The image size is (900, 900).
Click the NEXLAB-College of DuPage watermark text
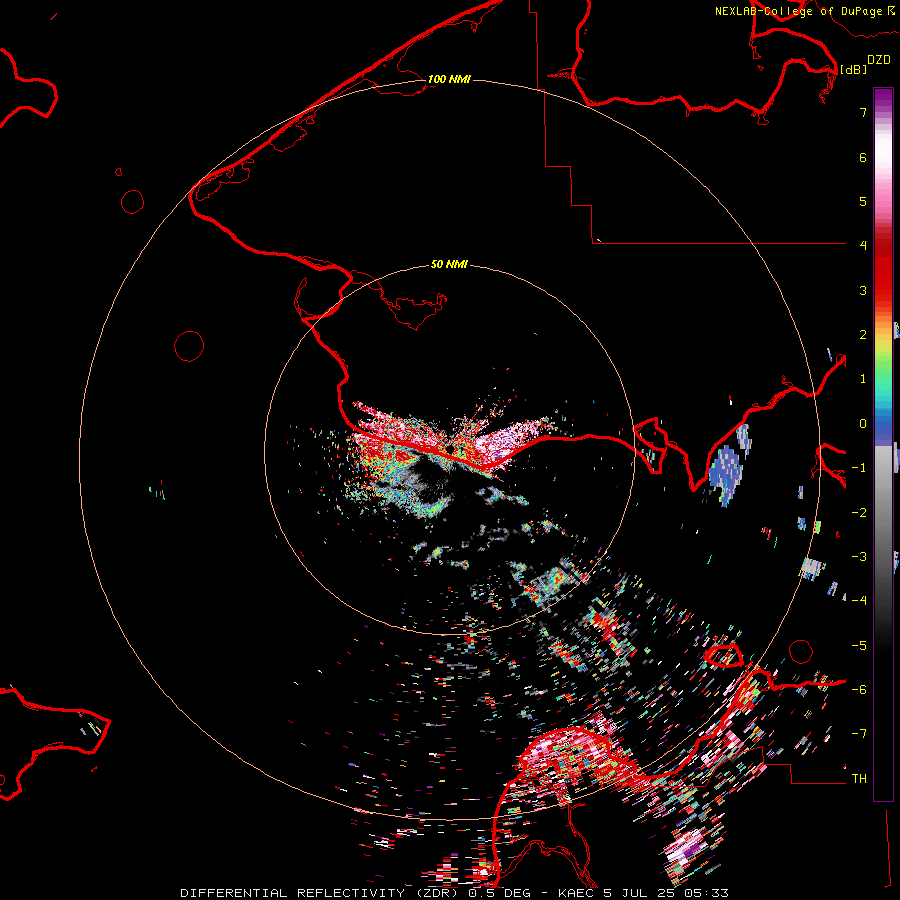pyautogui.click(x=805, y=11)
